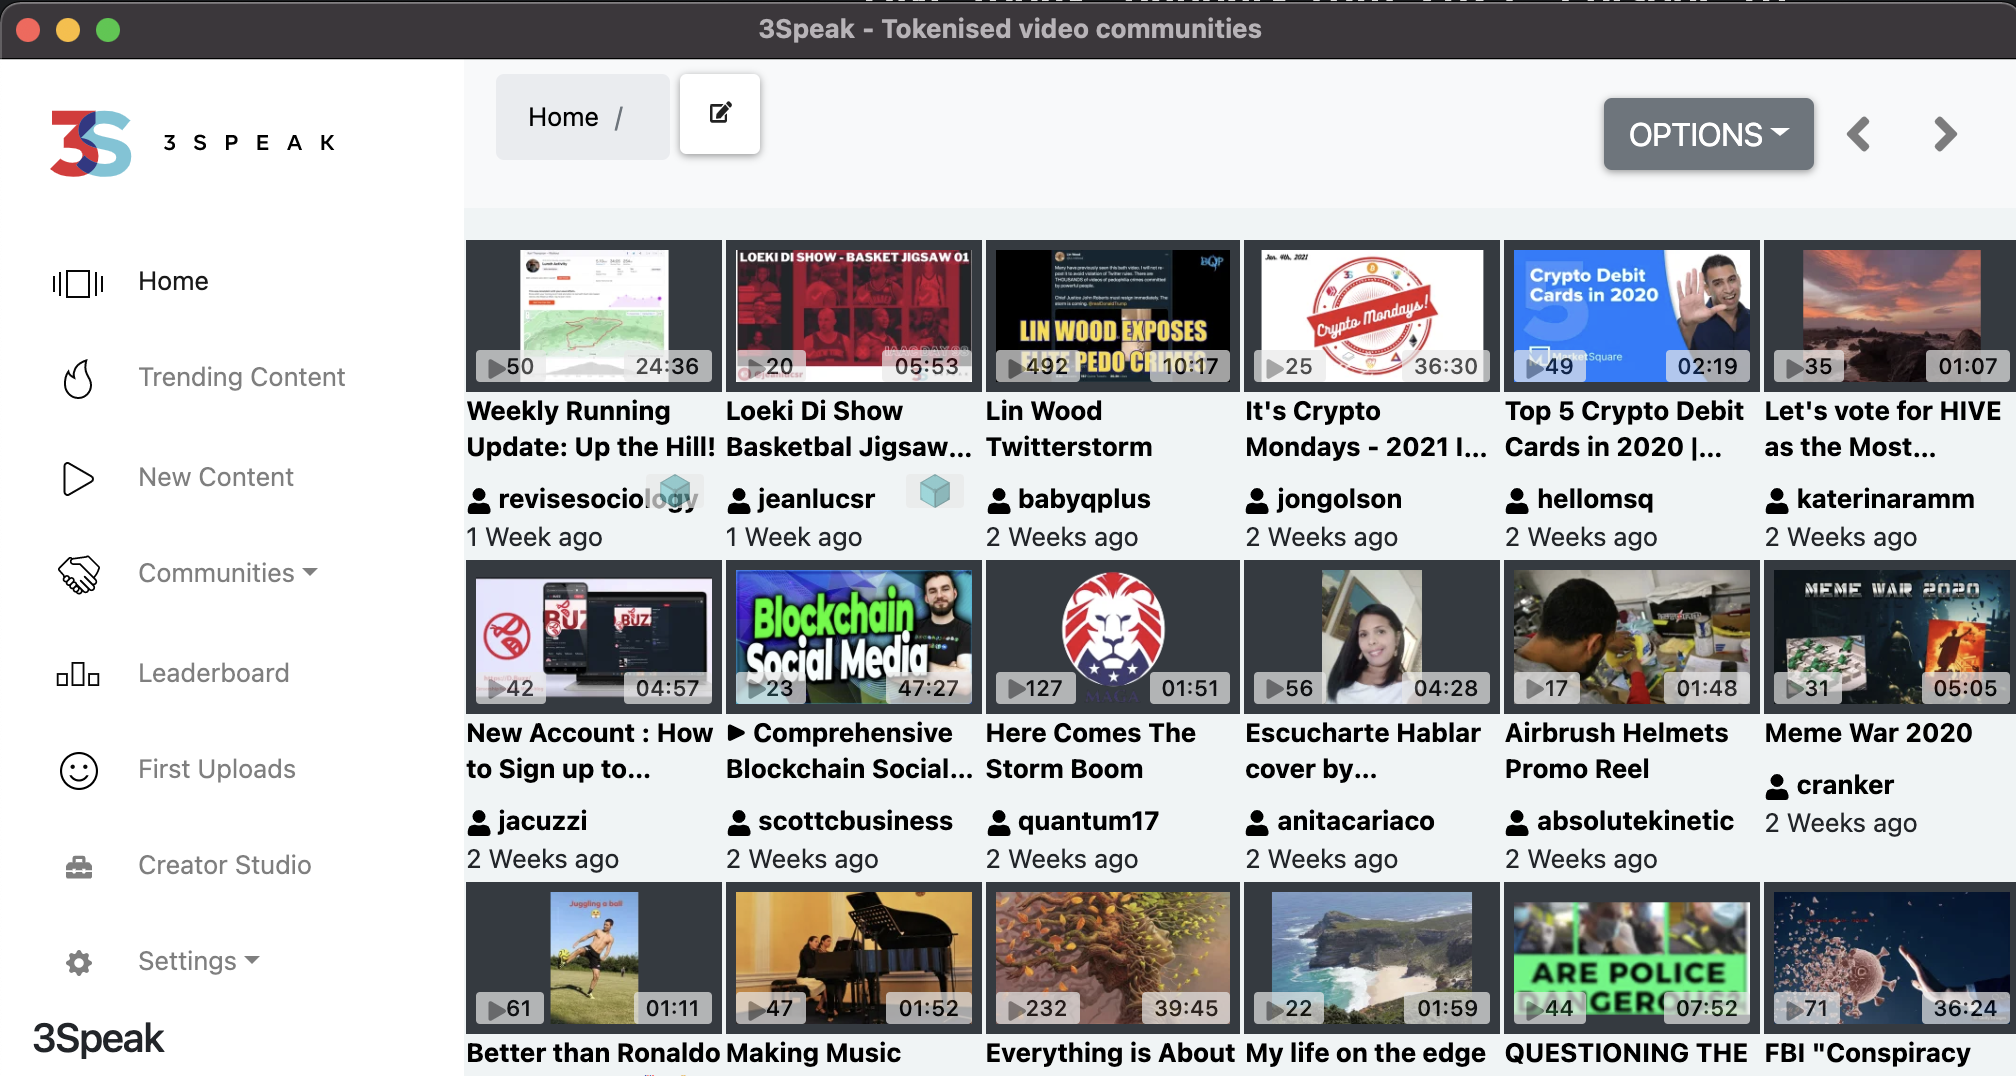Open Loeki Di Show Basketbal Jigsaw thumbnail

(x=853, y=316)
